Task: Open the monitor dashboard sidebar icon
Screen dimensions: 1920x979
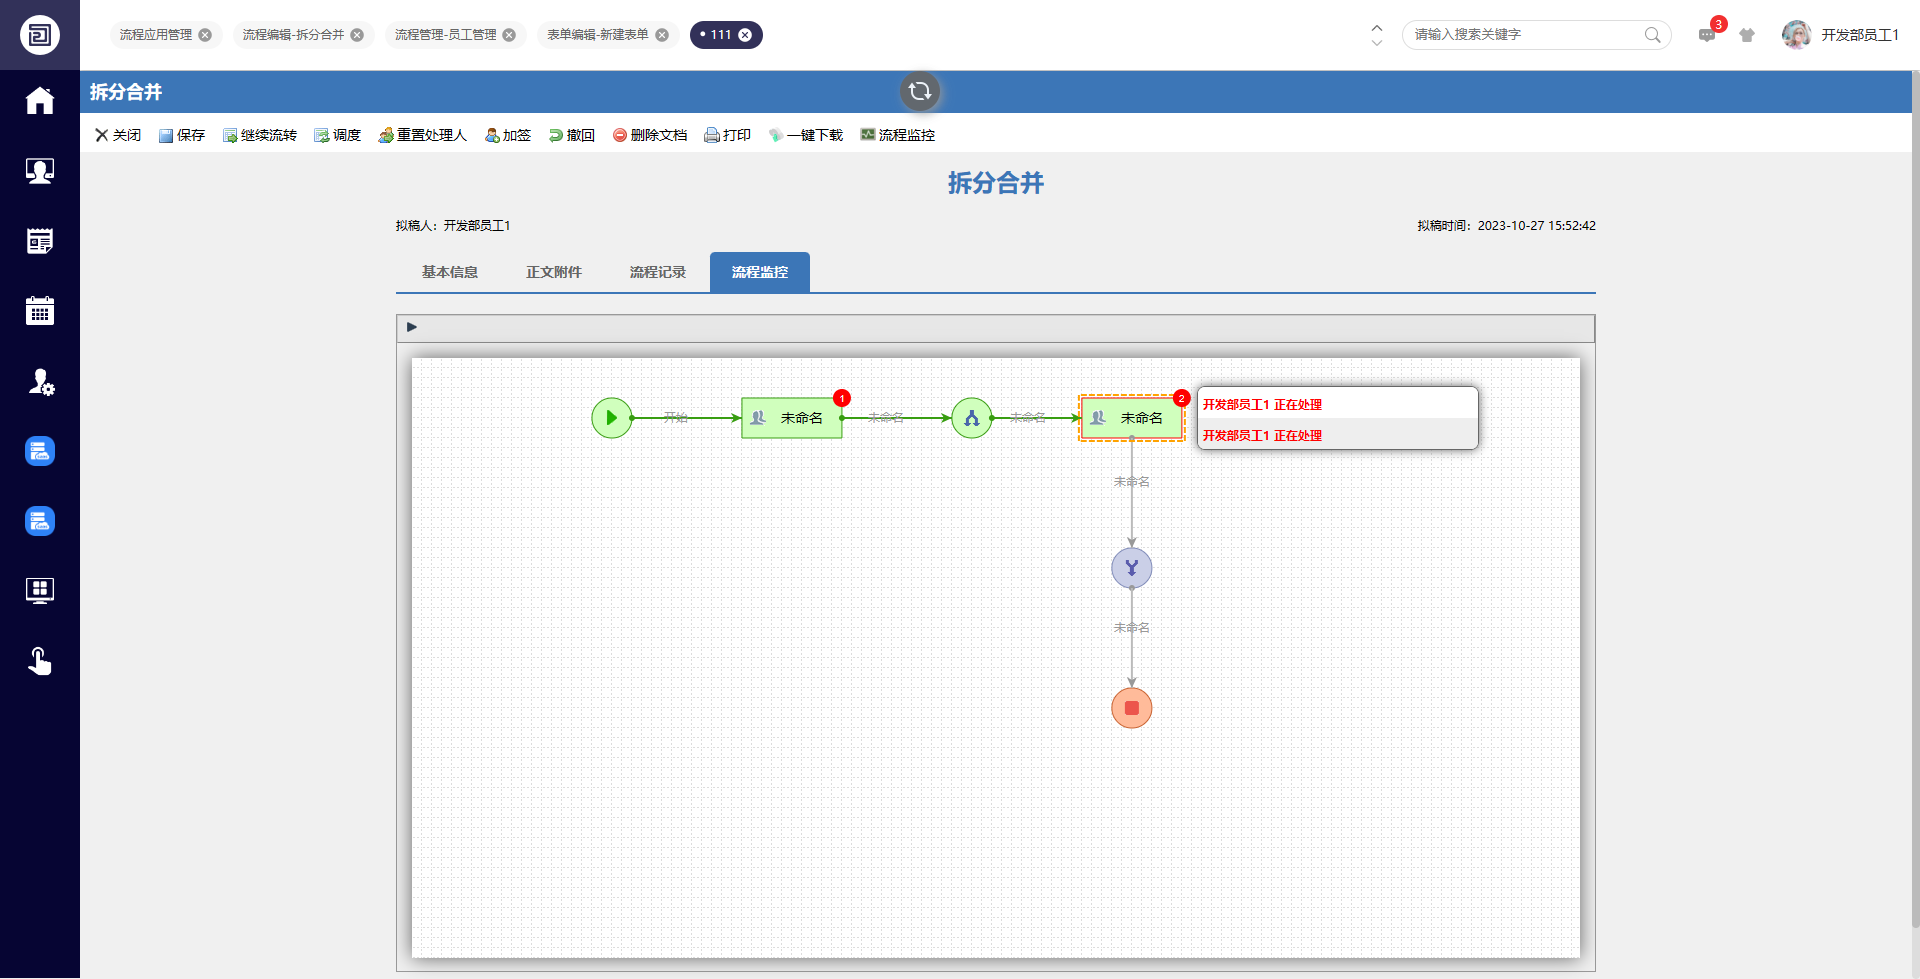Action: pos(40,591)
